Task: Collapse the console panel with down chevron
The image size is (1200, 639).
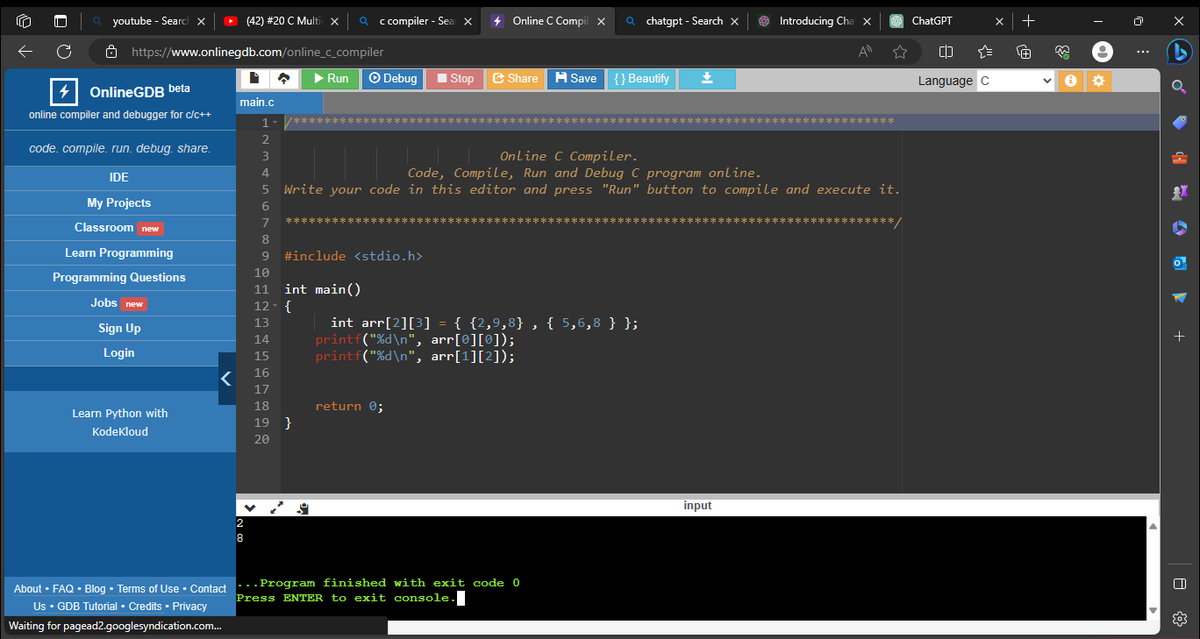Action: (250, 507)
